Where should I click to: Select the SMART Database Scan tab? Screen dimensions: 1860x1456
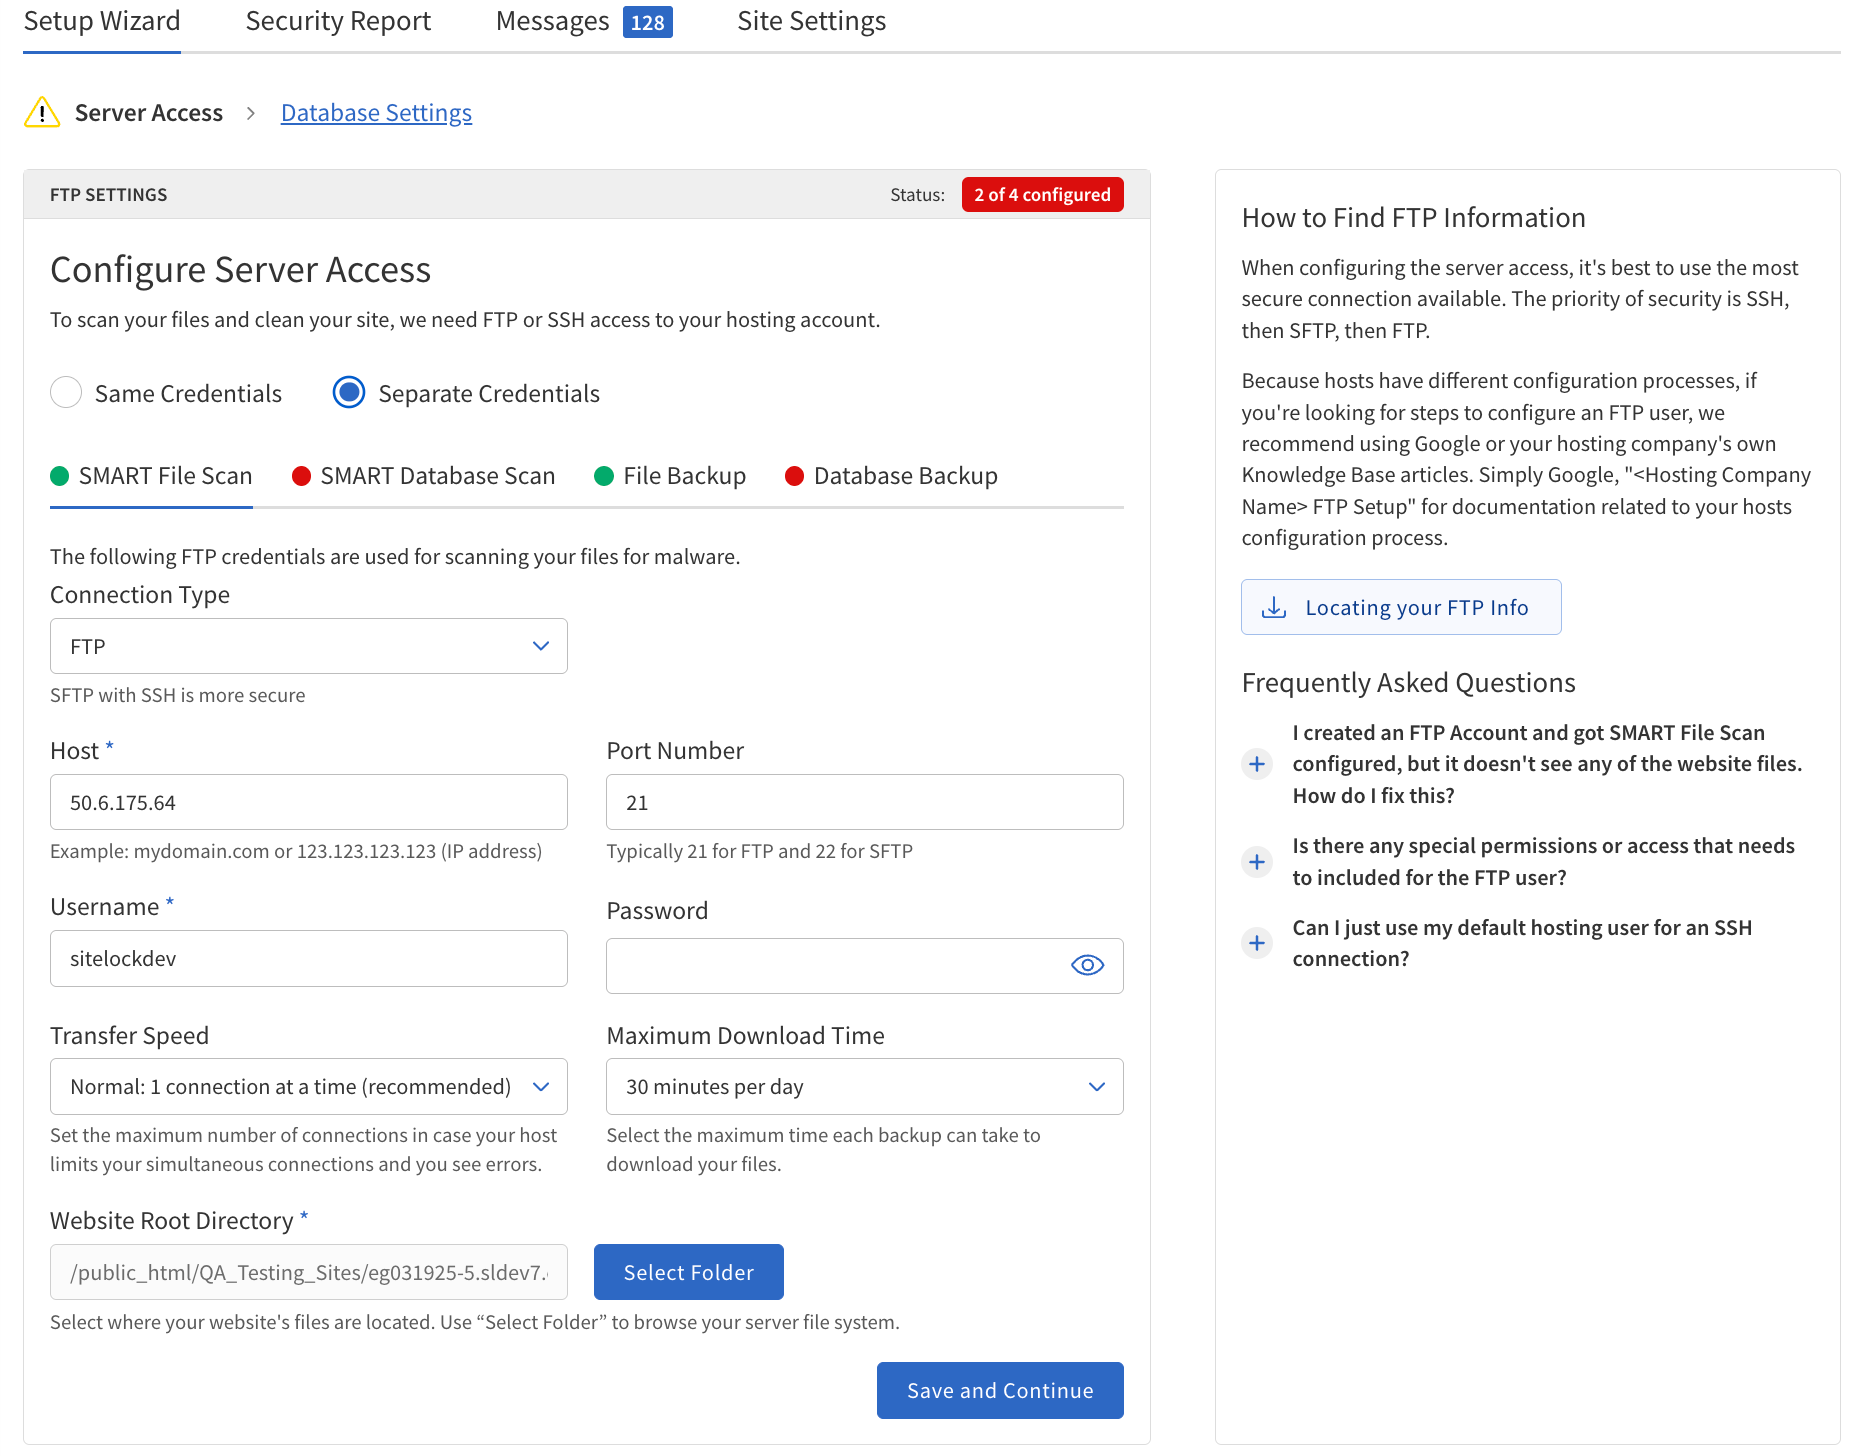[423, 476]
